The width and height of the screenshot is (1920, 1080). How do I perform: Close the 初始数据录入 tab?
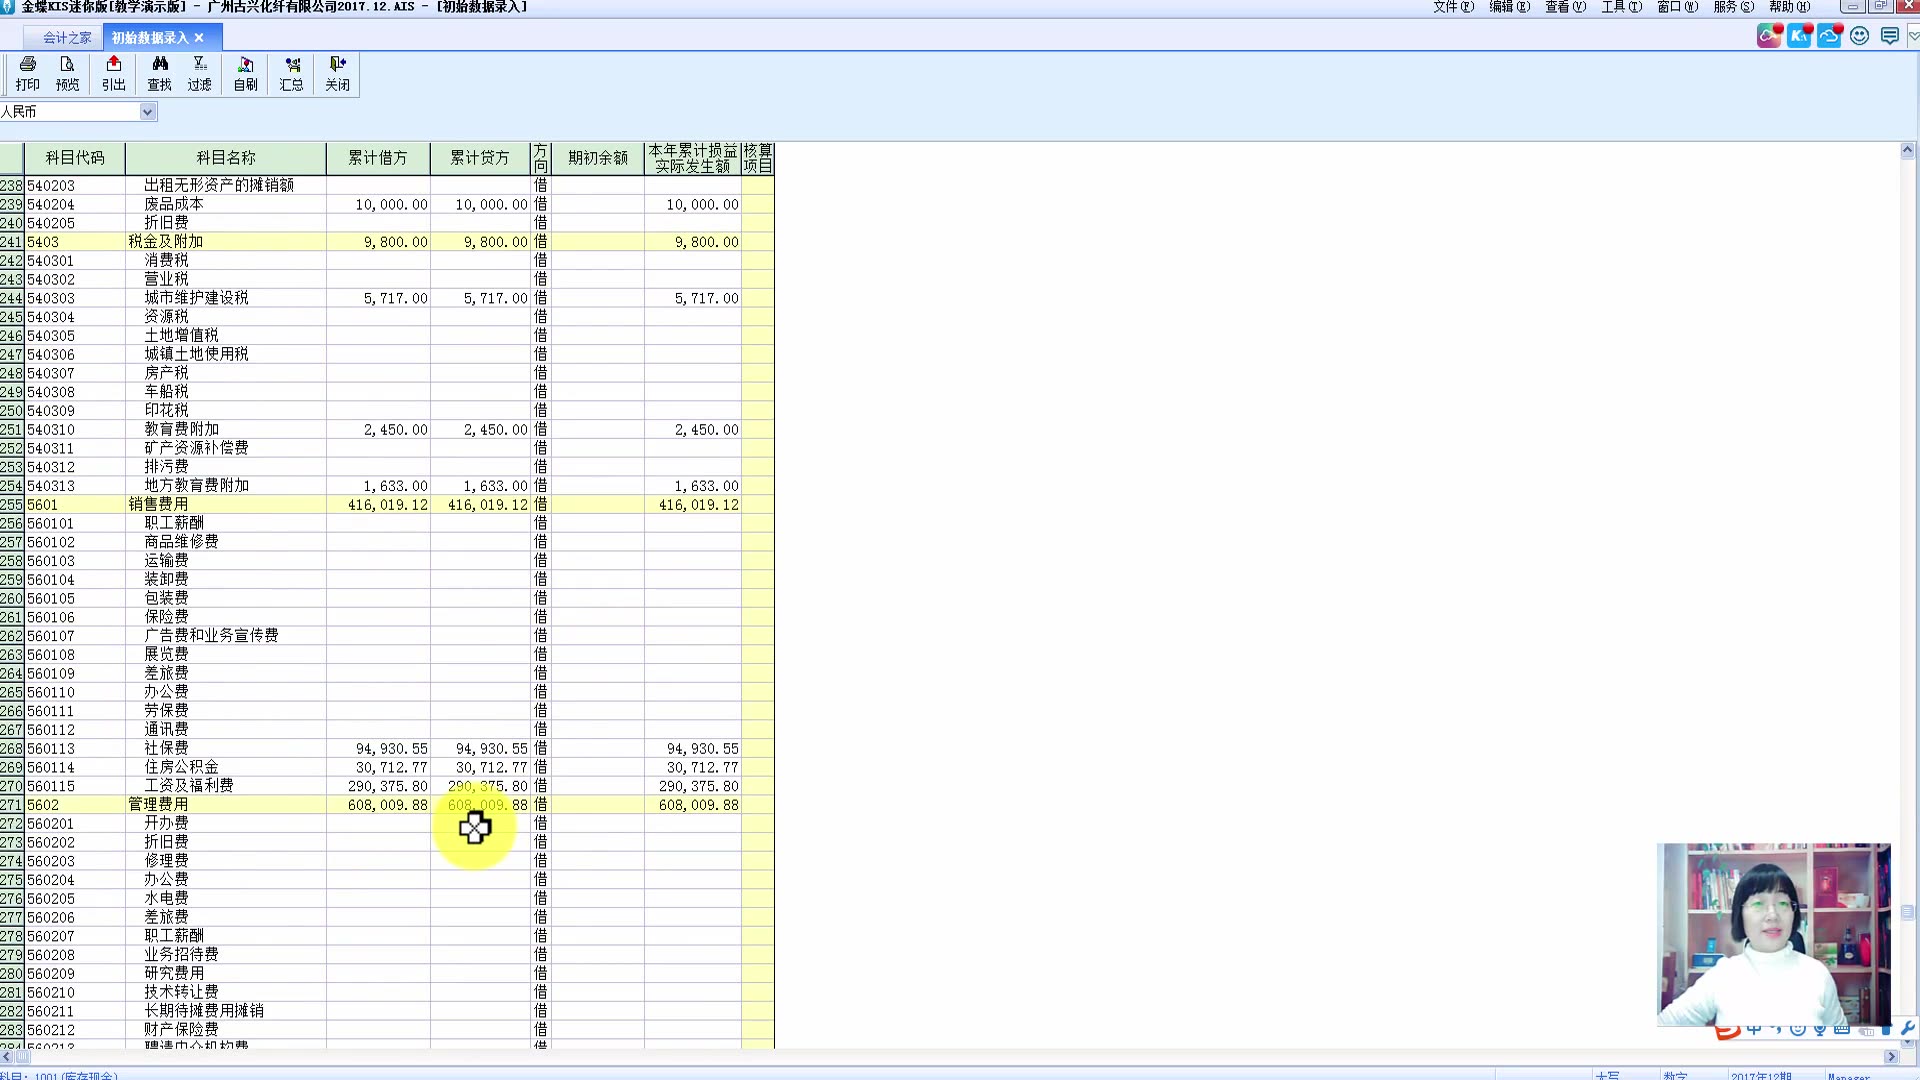pos(199,38)
